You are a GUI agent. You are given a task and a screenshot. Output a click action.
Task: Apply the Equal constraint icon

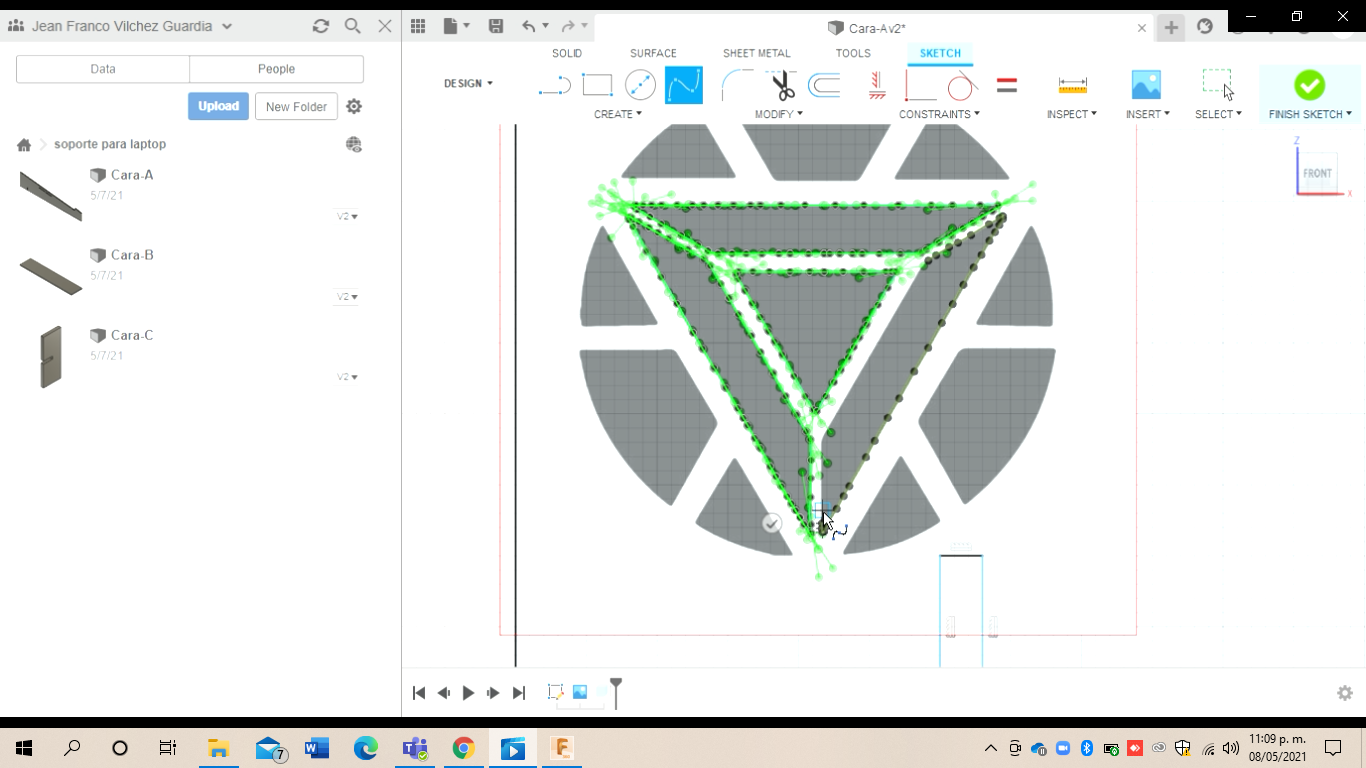[1007, 86]
